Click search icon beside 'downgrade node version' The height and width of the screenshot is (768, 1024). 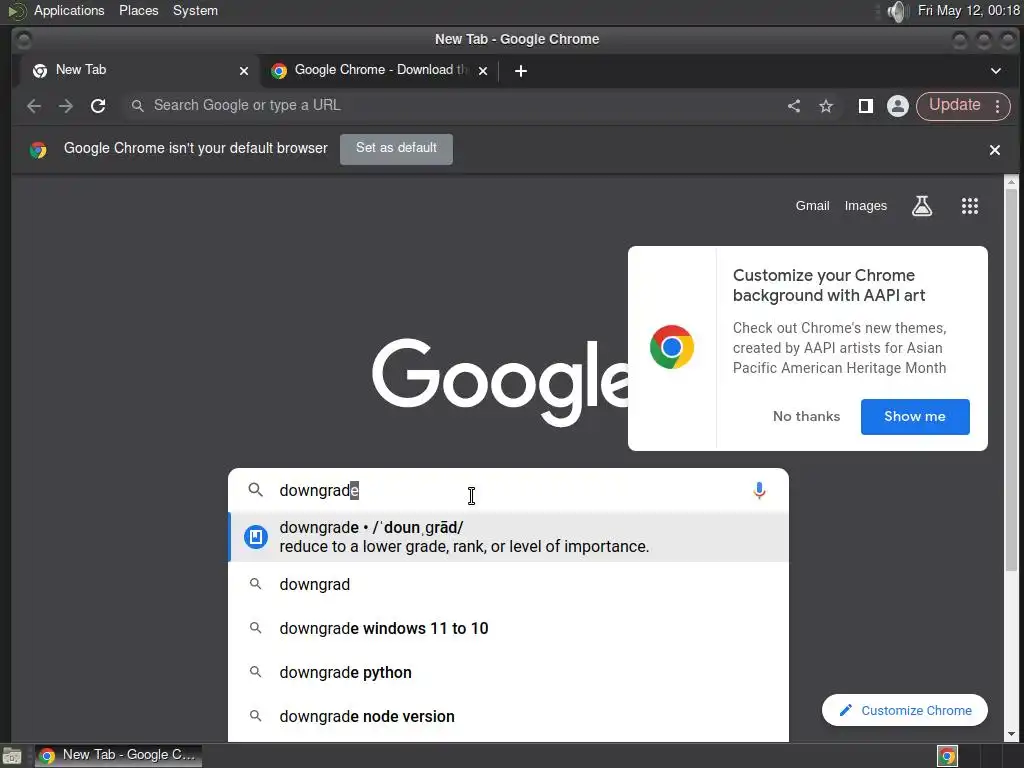255,716
